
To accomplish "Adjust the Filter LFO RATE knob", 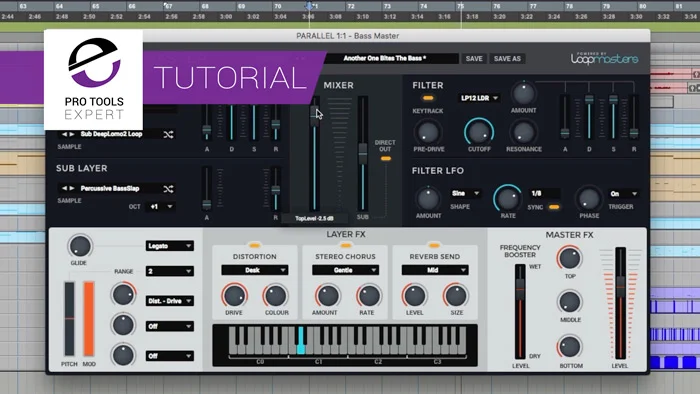I will click(x=508, y=199).
